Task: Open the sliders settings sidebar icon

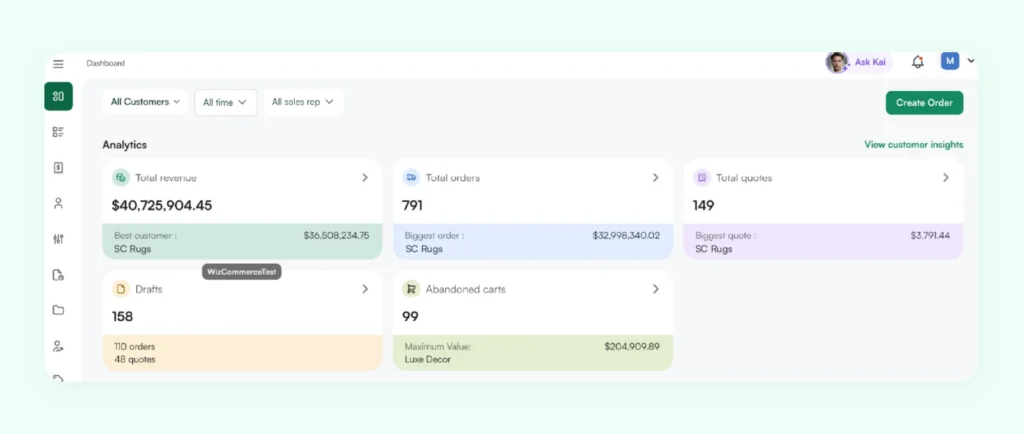Action: pos(58,239)
